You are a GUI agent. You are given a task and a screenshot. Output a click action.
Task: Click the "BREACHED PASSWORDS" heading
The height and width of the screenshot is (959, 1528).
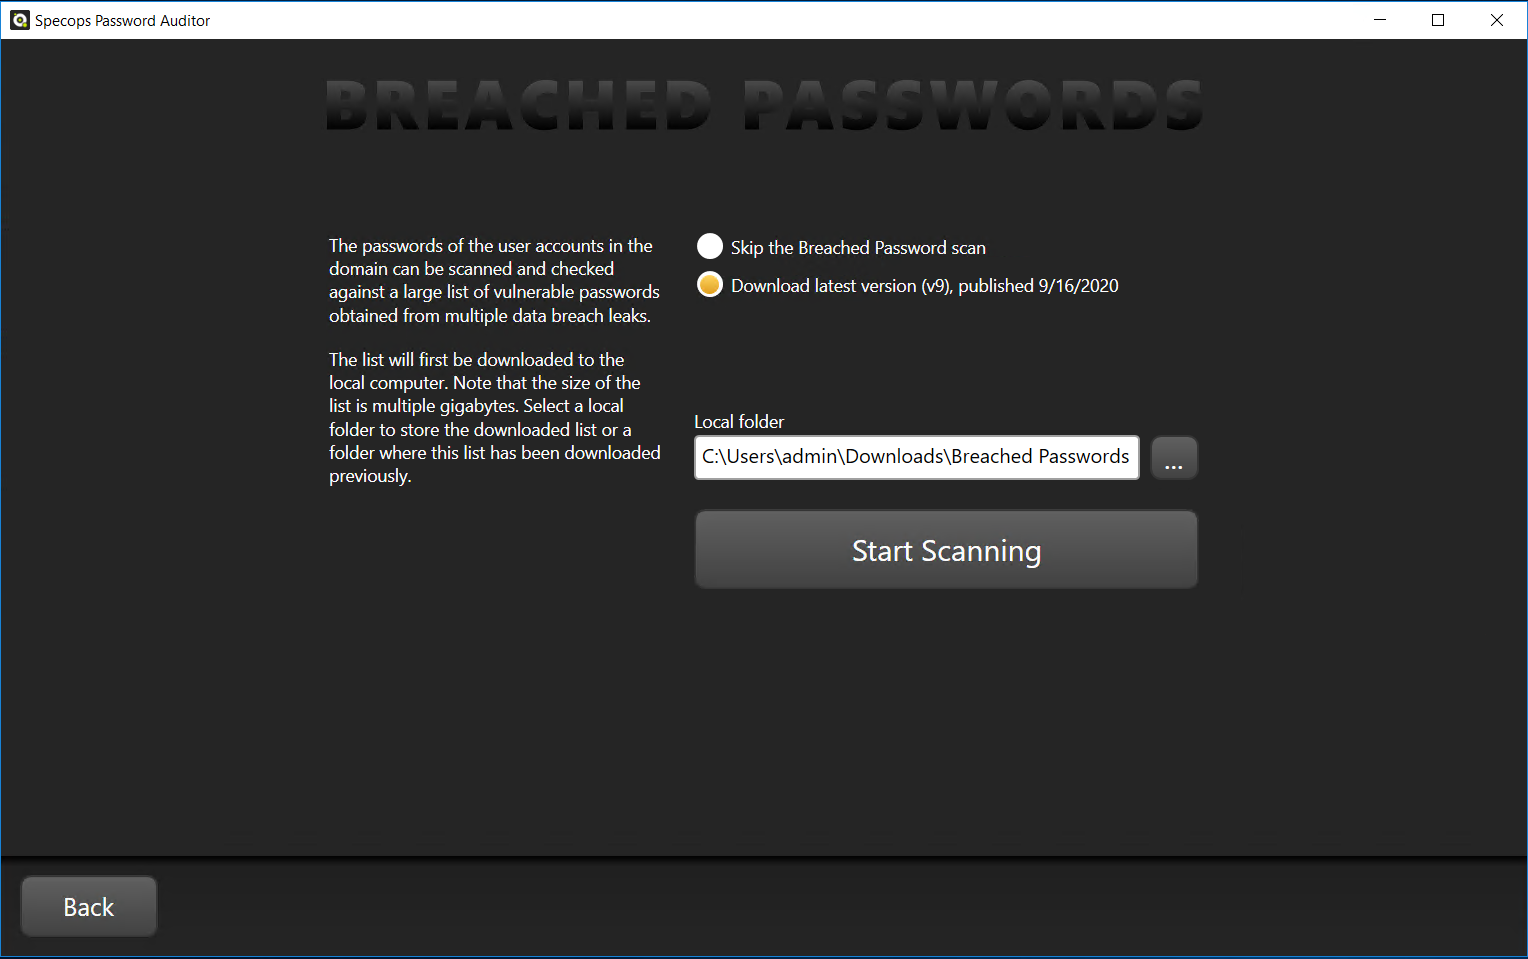point(764,106)
